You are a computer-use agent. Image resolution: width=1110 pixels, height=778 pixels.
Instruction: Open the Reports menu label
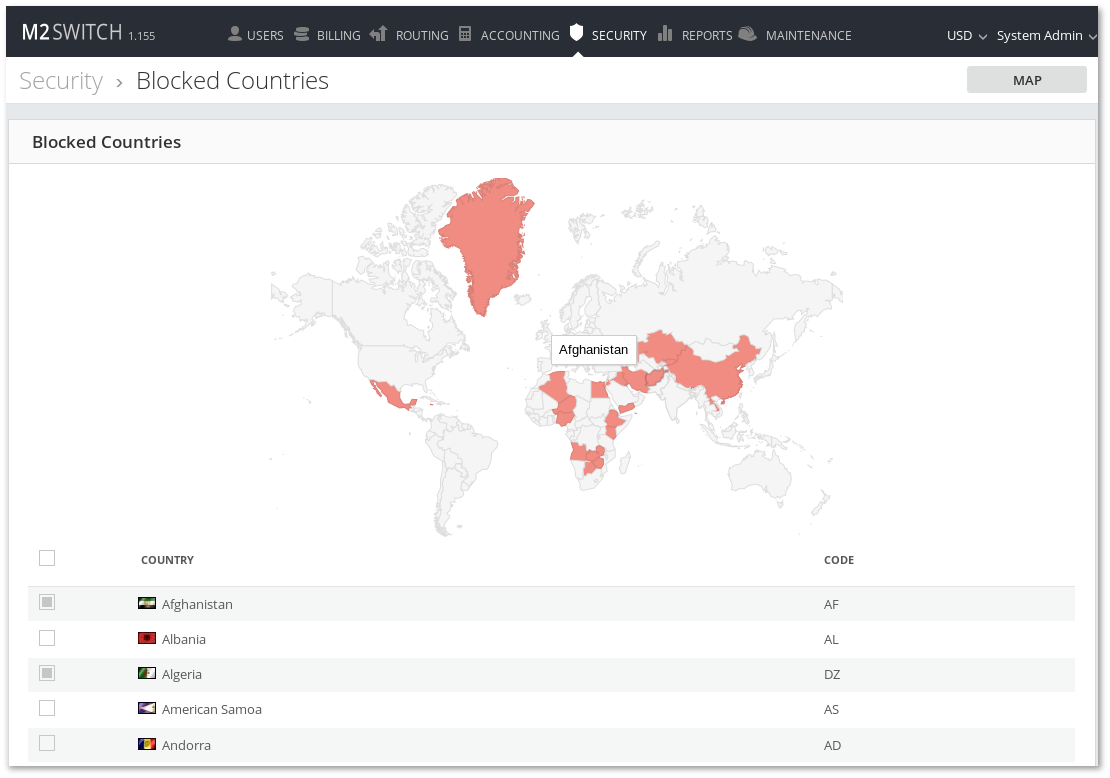tap(707, 35)
